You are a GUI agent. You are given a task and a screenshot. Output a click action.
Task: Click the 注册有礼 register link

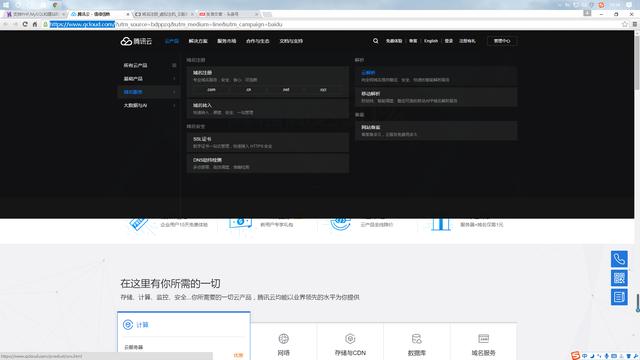point(467,41)
